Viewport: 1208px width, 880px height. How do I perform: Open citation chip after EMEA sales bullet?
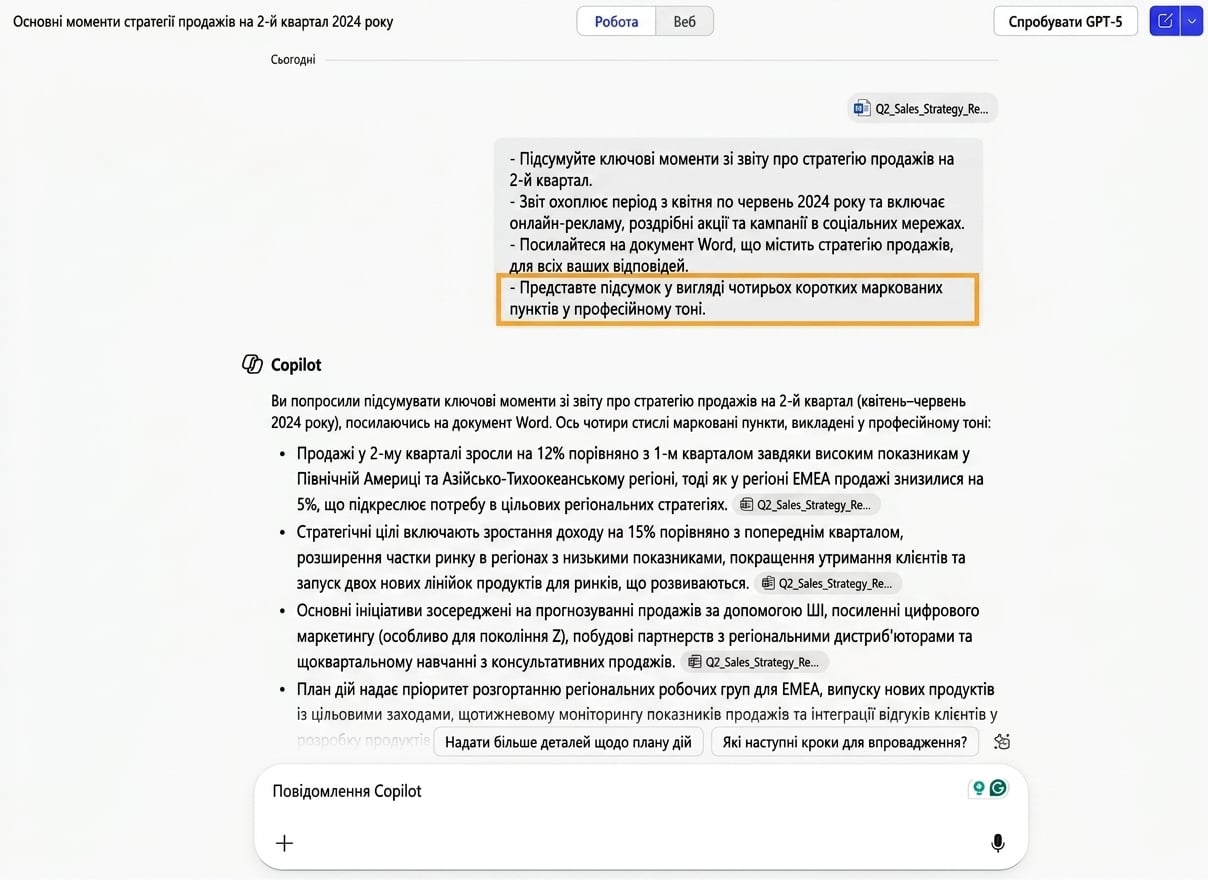(x=807, y=505)
